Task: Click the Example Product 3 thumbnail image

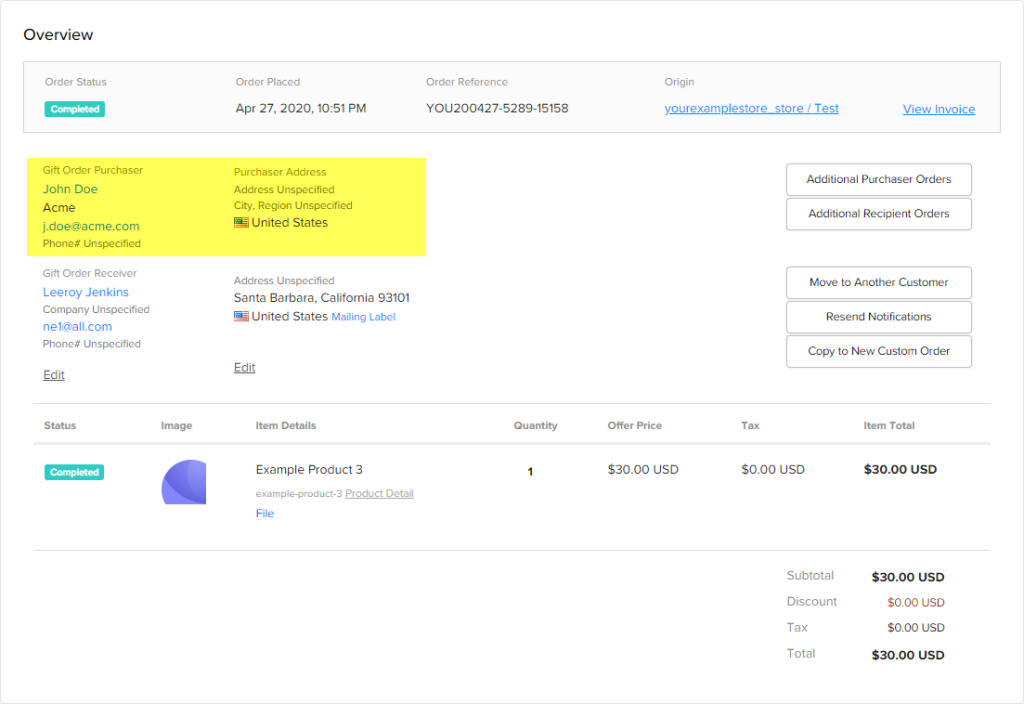Action: (184, 482)
